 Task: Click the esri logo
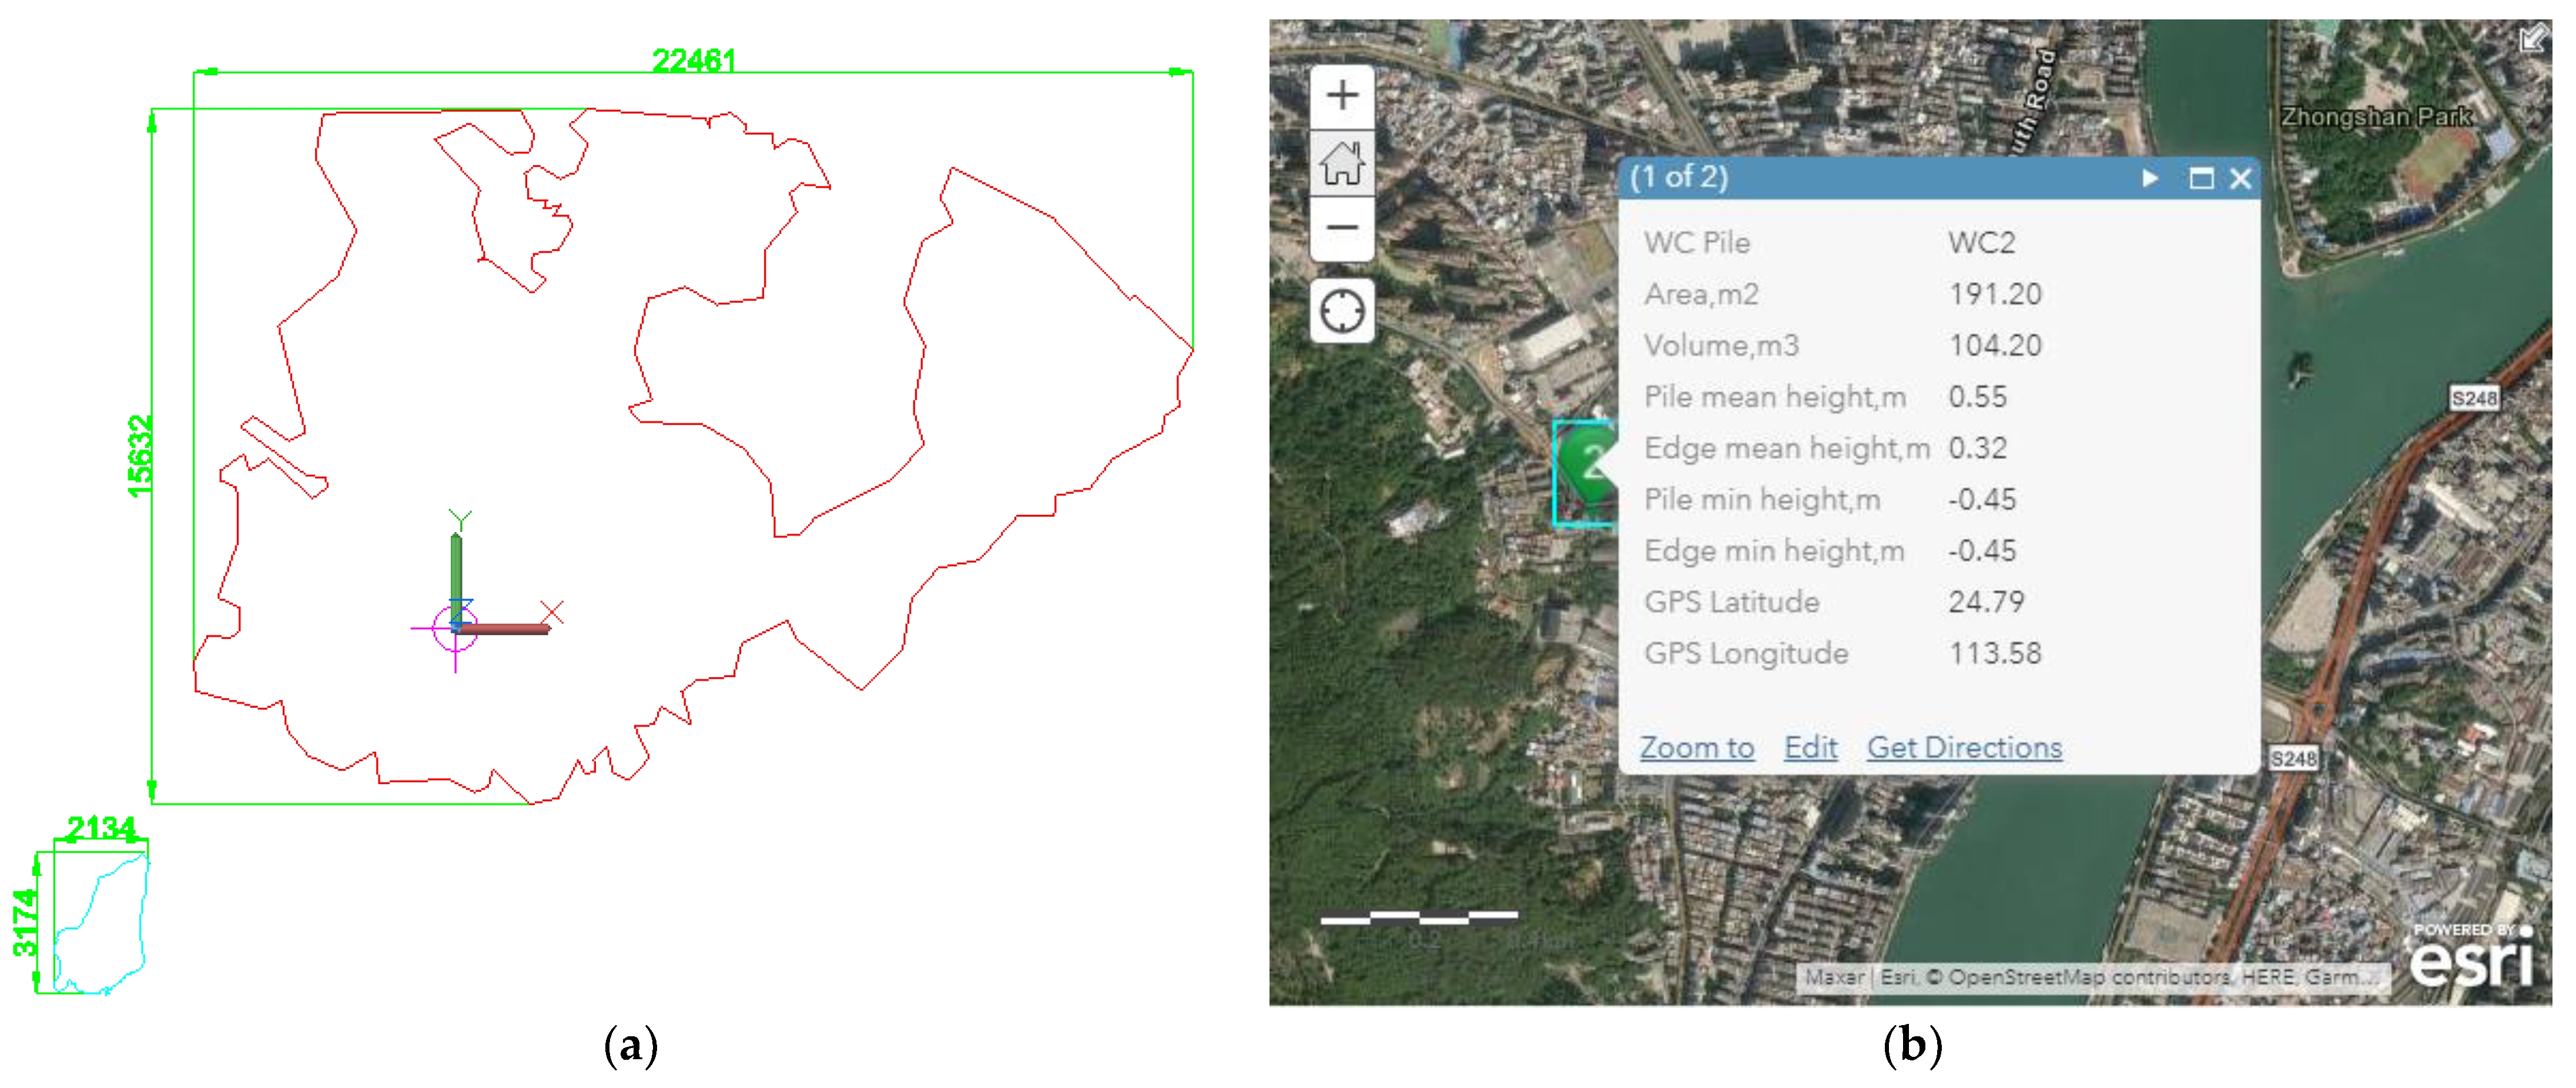click(x=2471, y=959)
